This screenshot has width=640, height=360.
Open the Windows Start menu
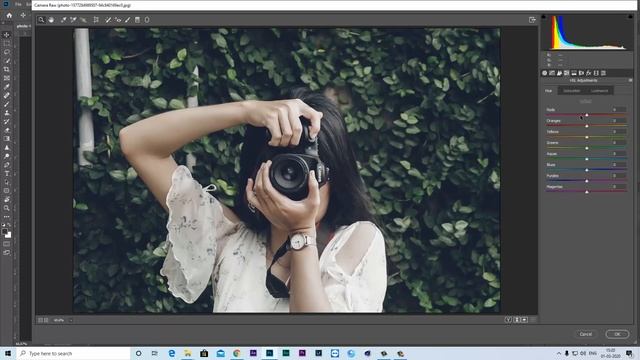[x=8, y=353]
